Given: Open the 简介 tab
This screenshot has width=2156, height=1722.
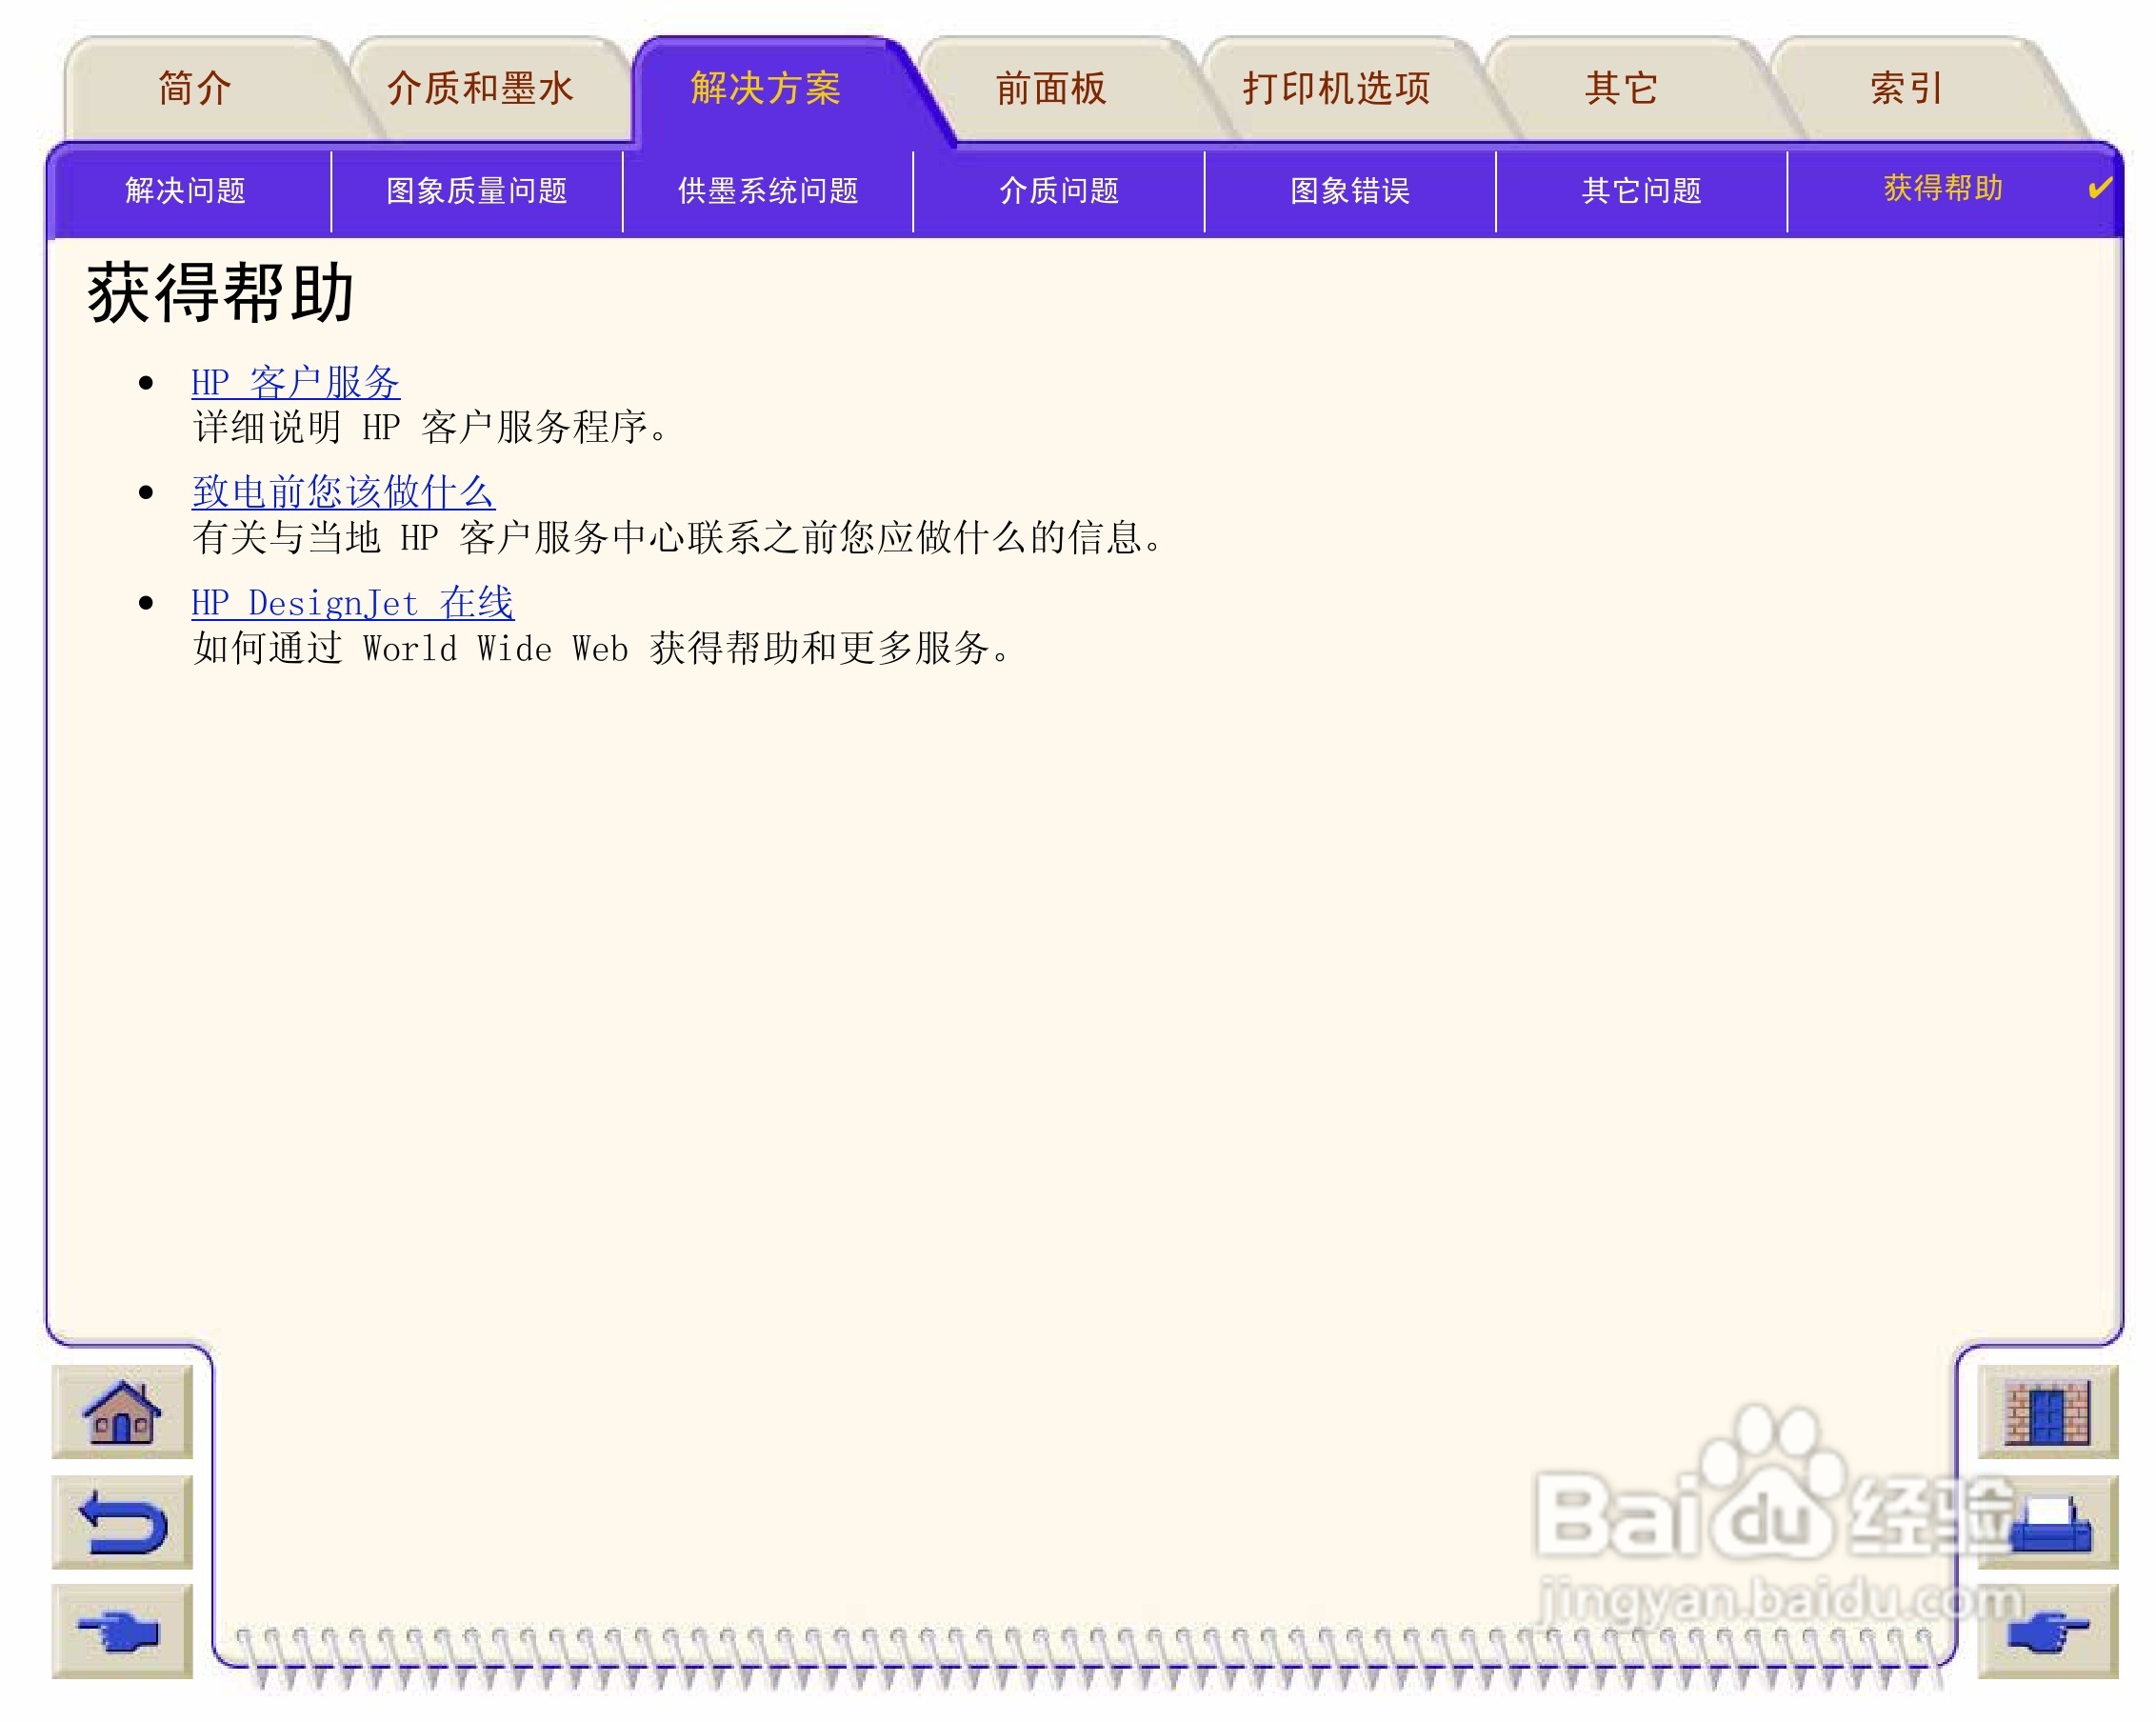Looking at the screenshot, I should [195, 89].
